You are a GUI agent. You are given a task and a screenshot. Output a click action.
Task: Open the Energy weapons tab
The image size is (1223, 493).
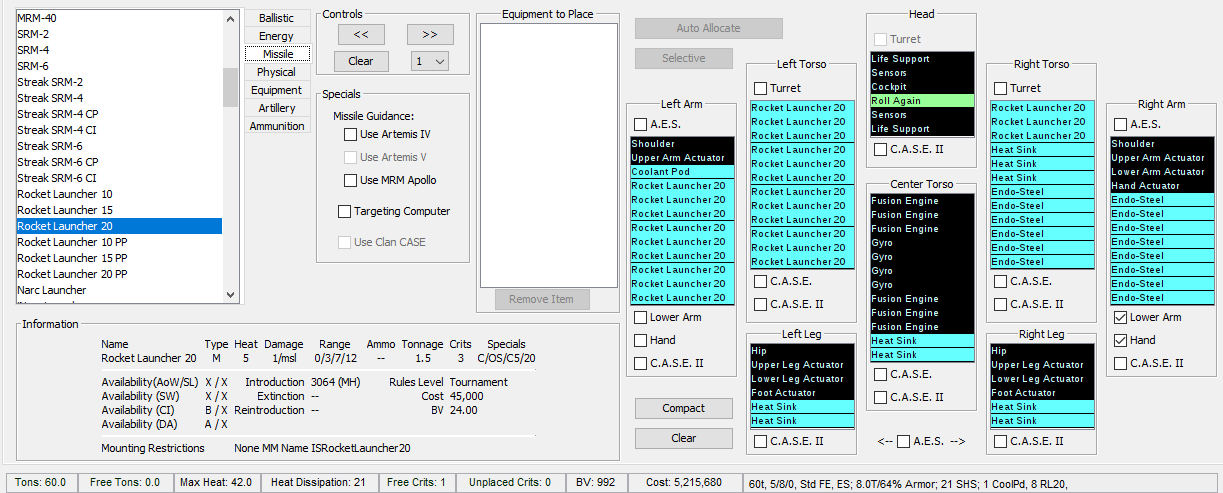[x=277, y=36]
